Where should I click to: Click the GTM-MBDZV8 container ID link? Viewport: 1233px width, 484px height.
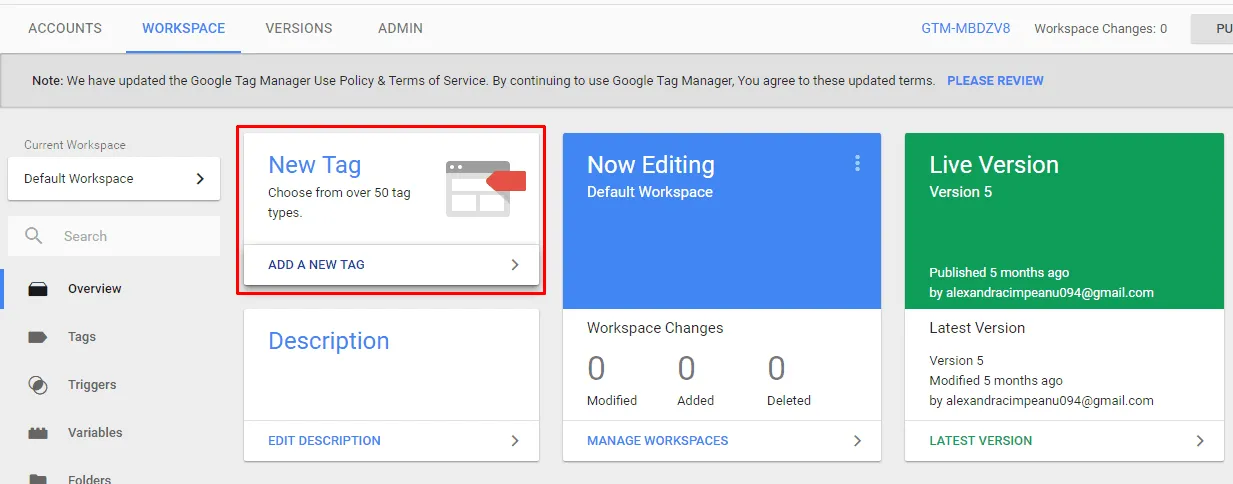tap(966, 28)
